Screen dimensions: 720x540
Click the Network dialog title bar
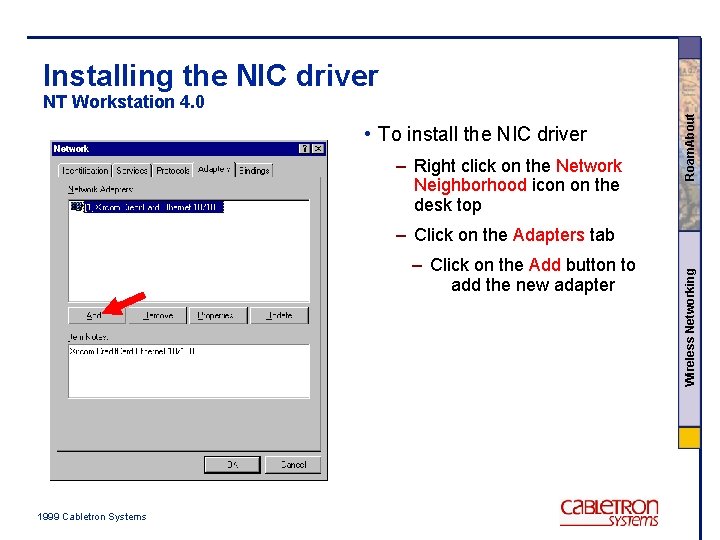click(189, 148)
